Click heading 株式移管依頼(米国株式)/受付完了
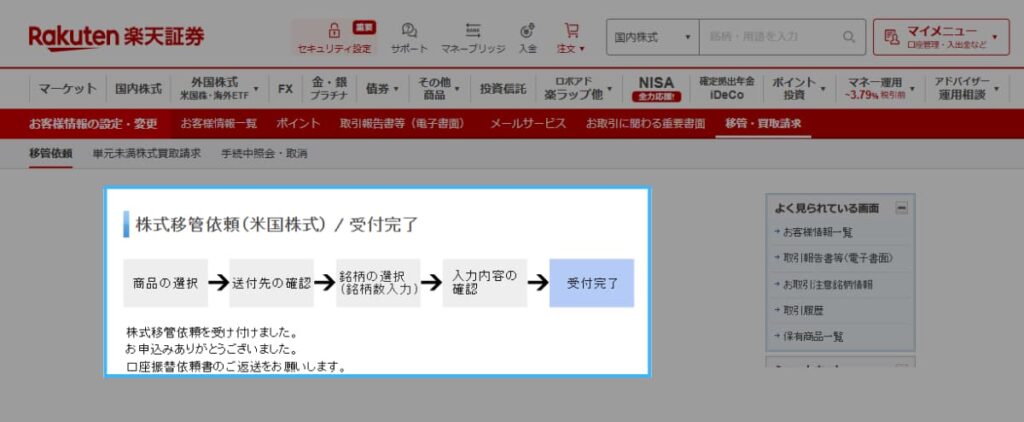Screen dimensions: 1024x422 [x=276, y=225]
